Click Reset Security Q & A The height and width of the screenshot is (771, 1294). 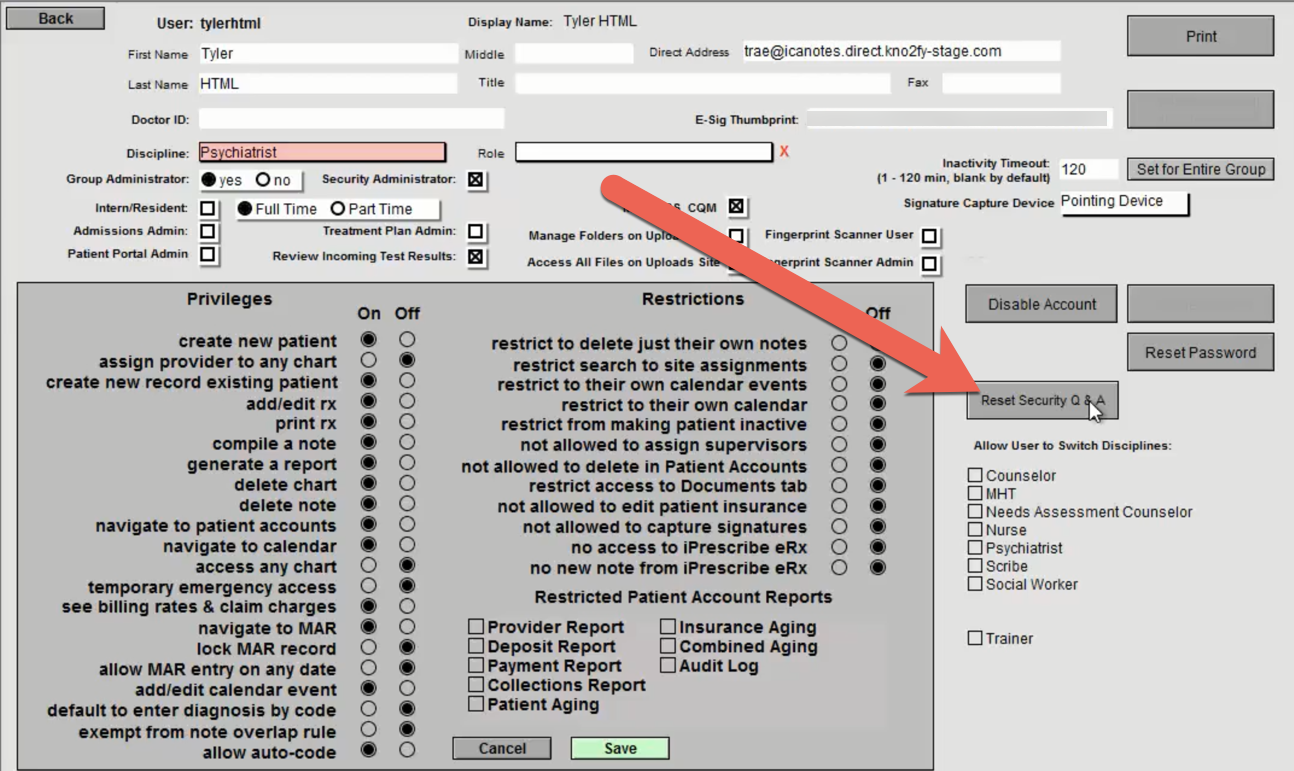click(1041, 400)
